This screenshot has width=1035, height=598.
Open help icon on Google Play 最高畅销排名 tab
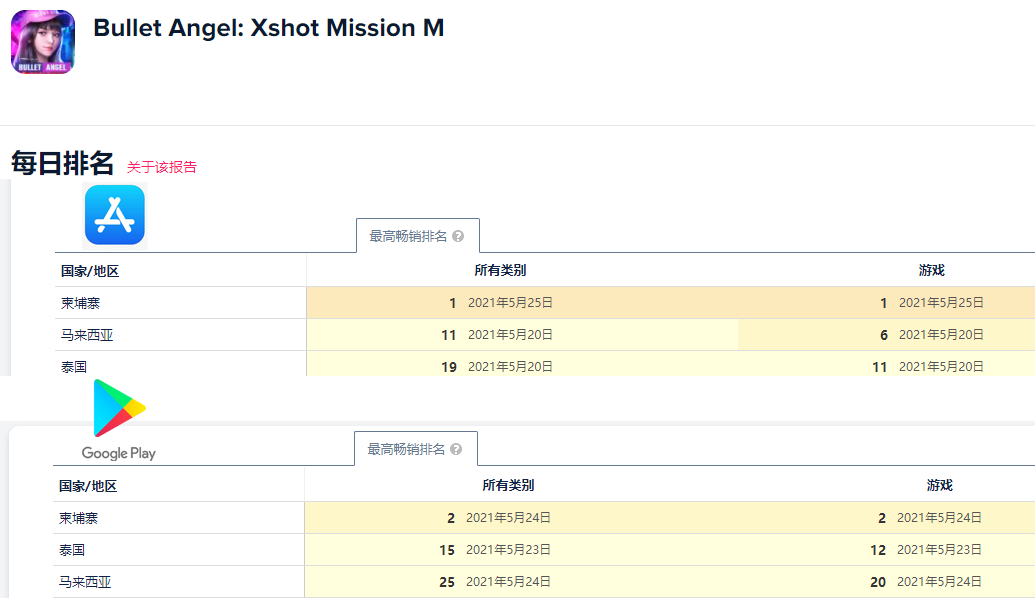456,450
